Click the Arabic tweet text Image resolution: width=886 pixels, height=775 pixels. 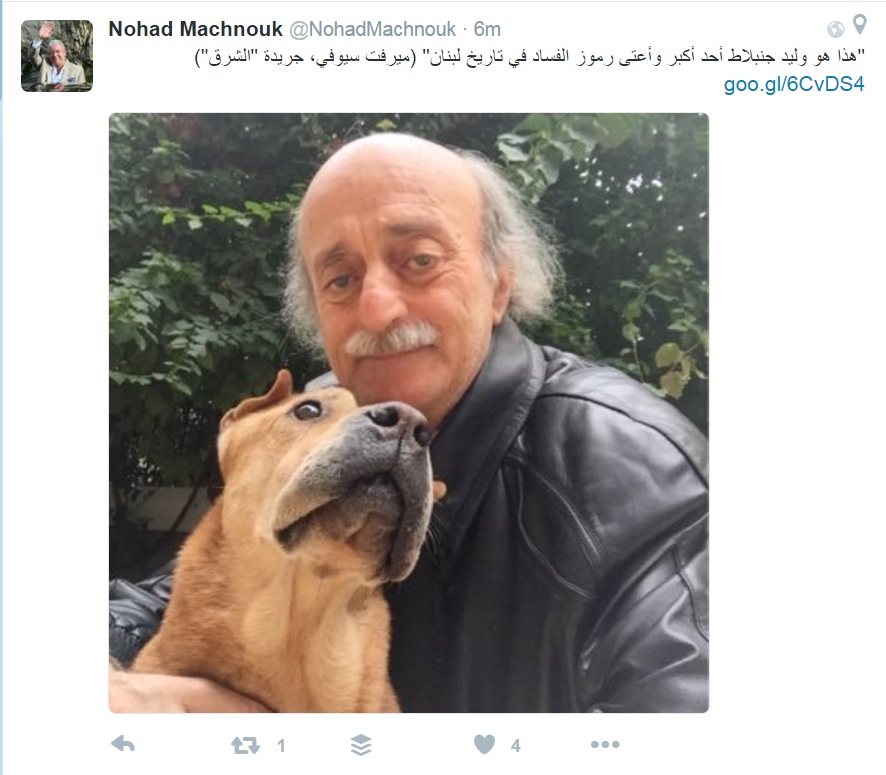pos(530,57)
